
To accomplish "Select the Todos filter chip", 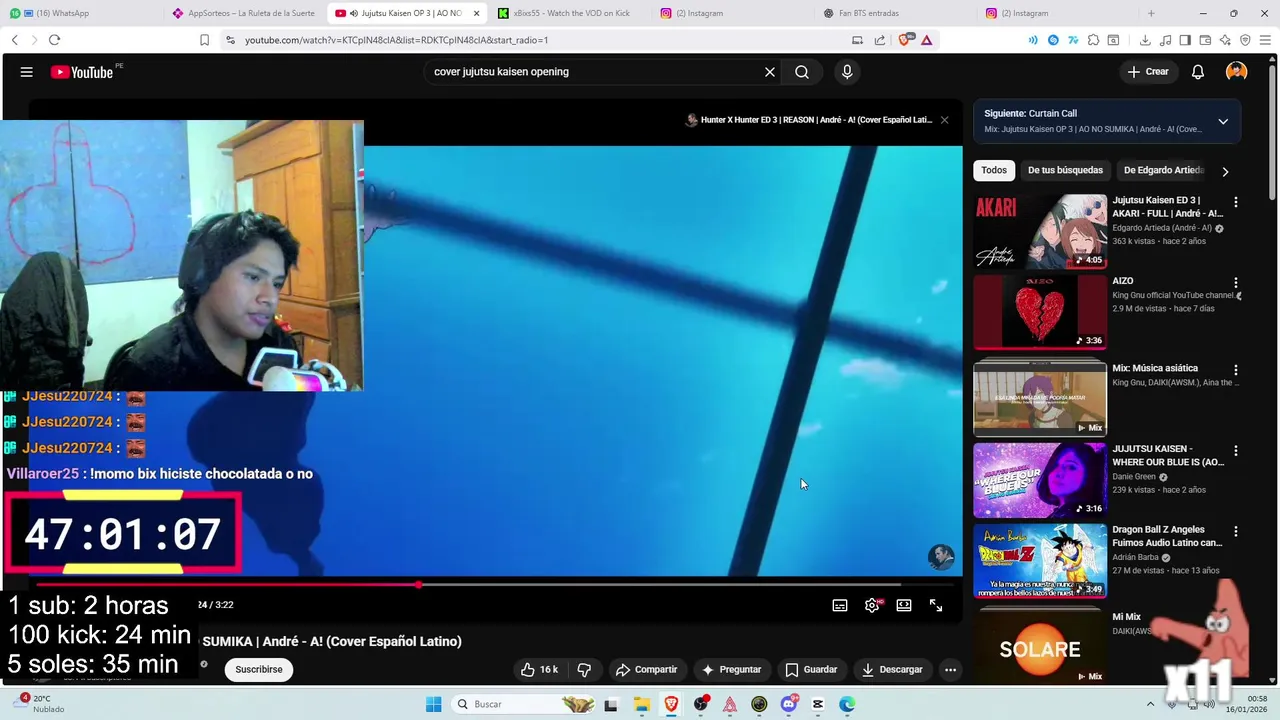I will click(994, 170).
